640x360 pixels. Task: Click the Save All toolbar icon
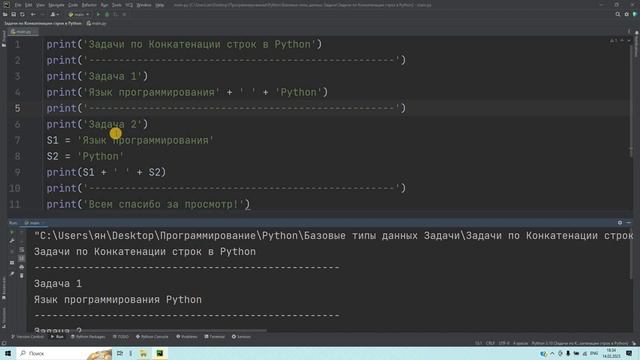pos(13,14)
